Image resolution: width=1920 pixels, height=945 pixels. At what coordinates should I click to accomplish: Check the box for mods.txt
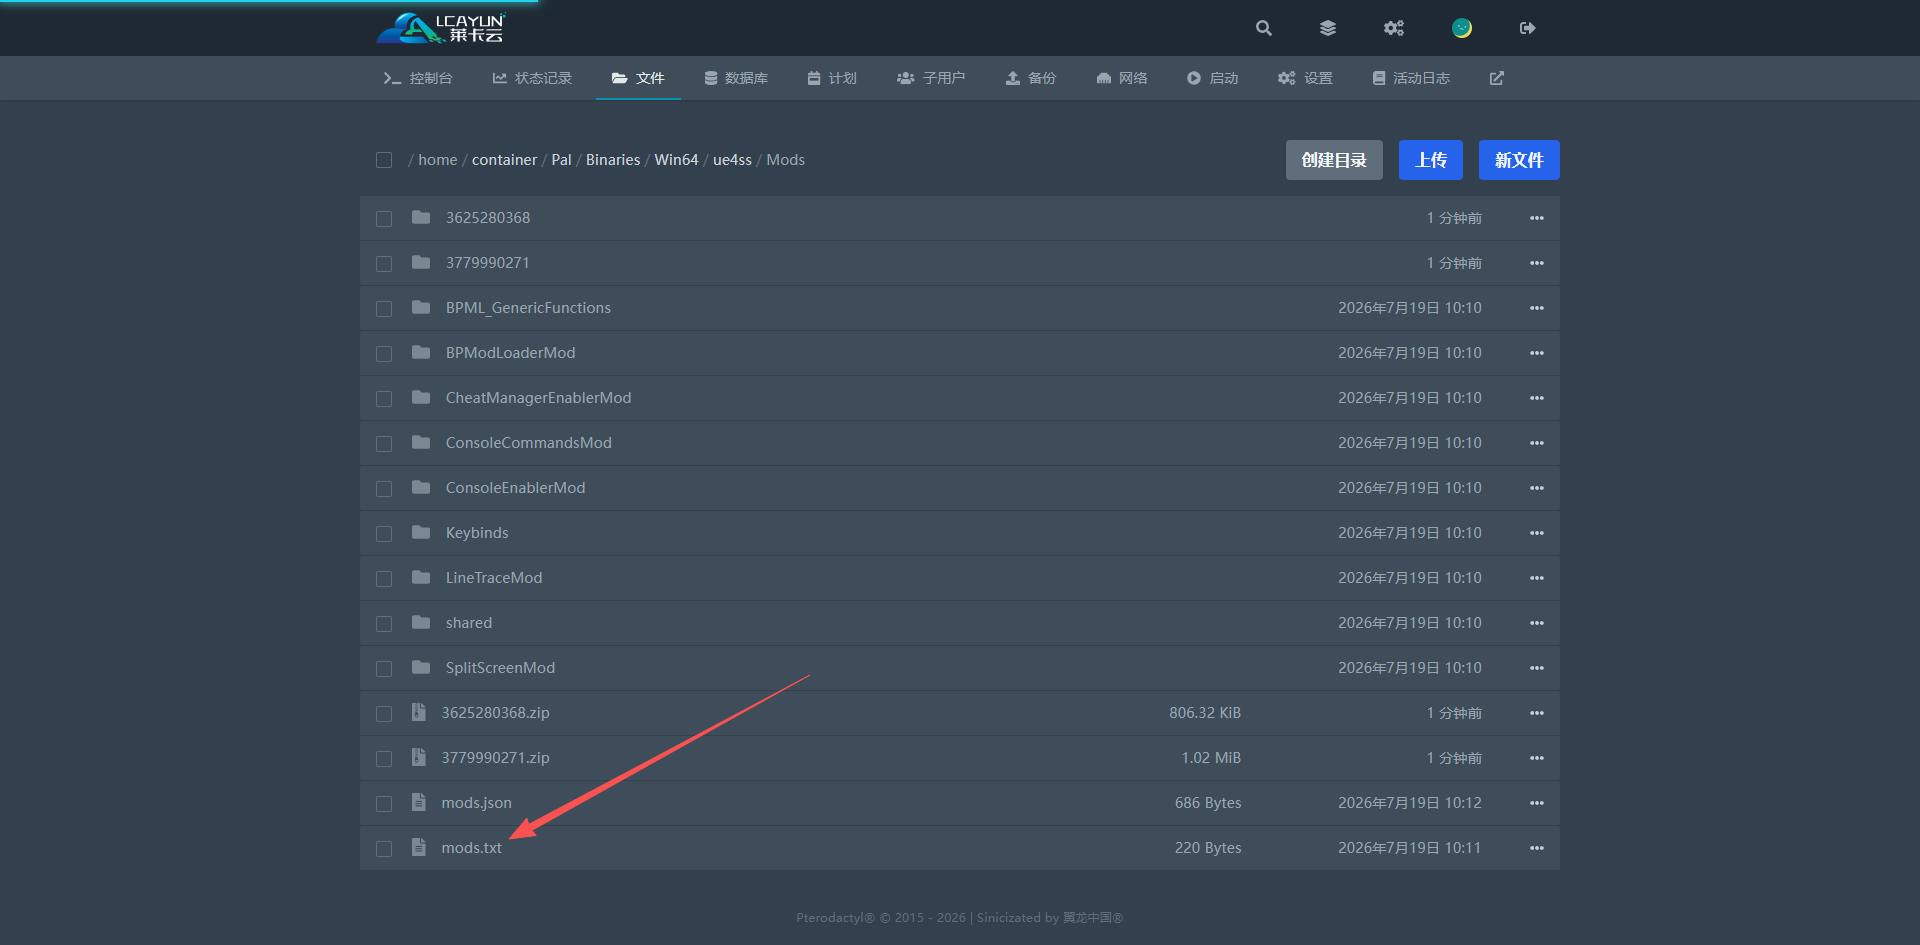[384, 849]
